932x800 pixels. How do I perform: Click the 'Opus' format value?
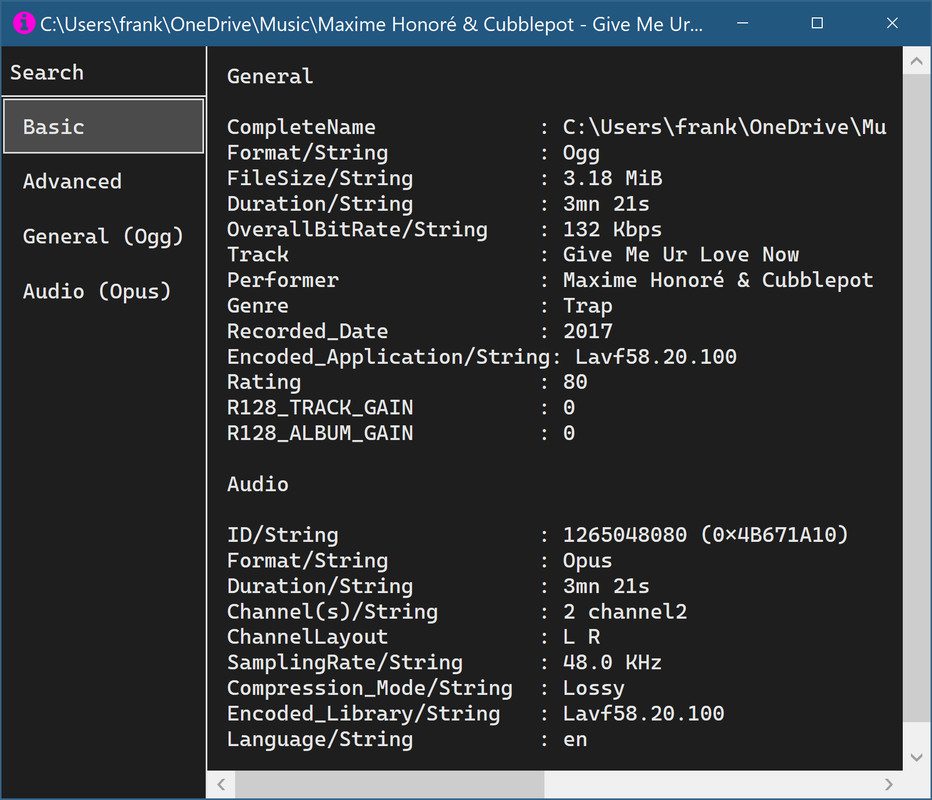pos(587,561)
